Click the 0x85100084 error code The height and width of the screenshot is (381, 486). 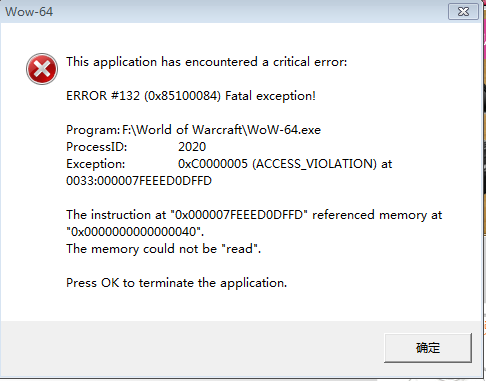pyautogui.click(x=182, y=96)
